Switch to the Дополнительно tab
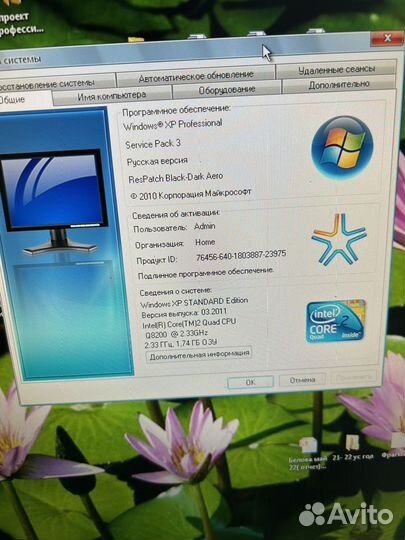This screenshot has width=405, height=540. click(339, 84)
